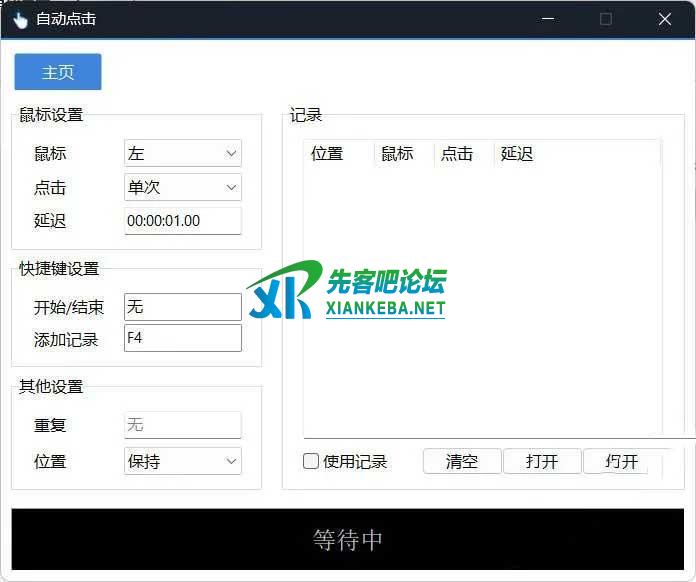
Task: Open the 位置 dropdown showing 保持
Action: coord(183,461)
